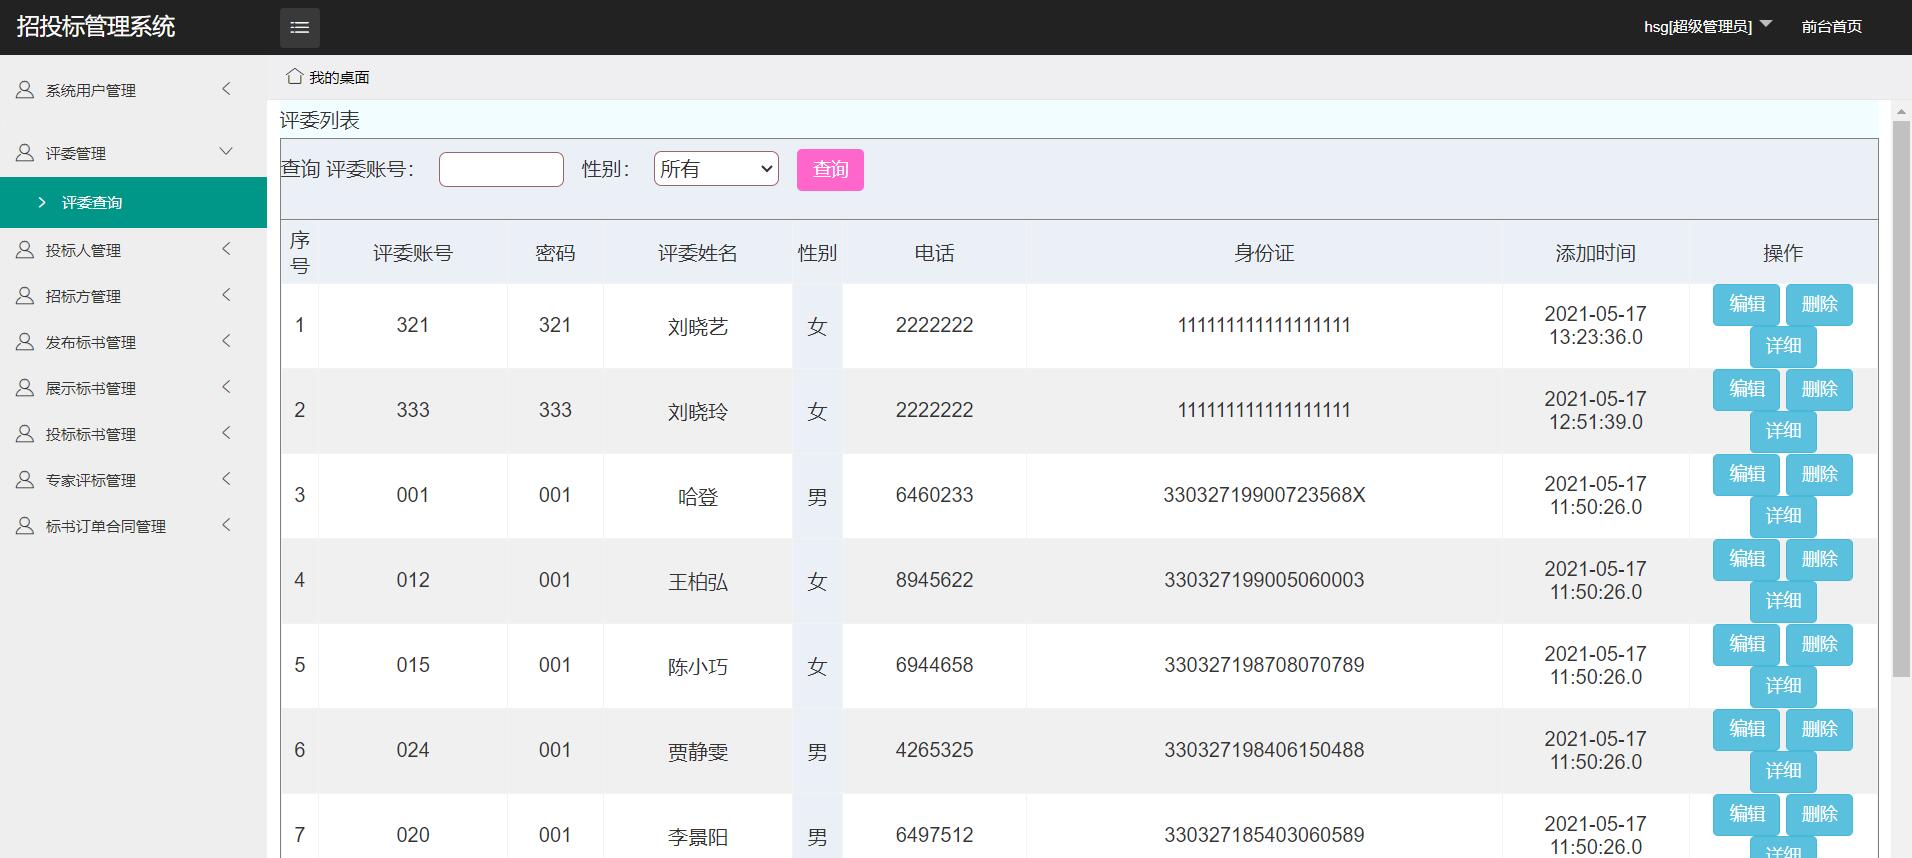Click 删除 for 李景阳 row
The height and width of the screenshot is (858, 1912).
tap(1819, 814)
